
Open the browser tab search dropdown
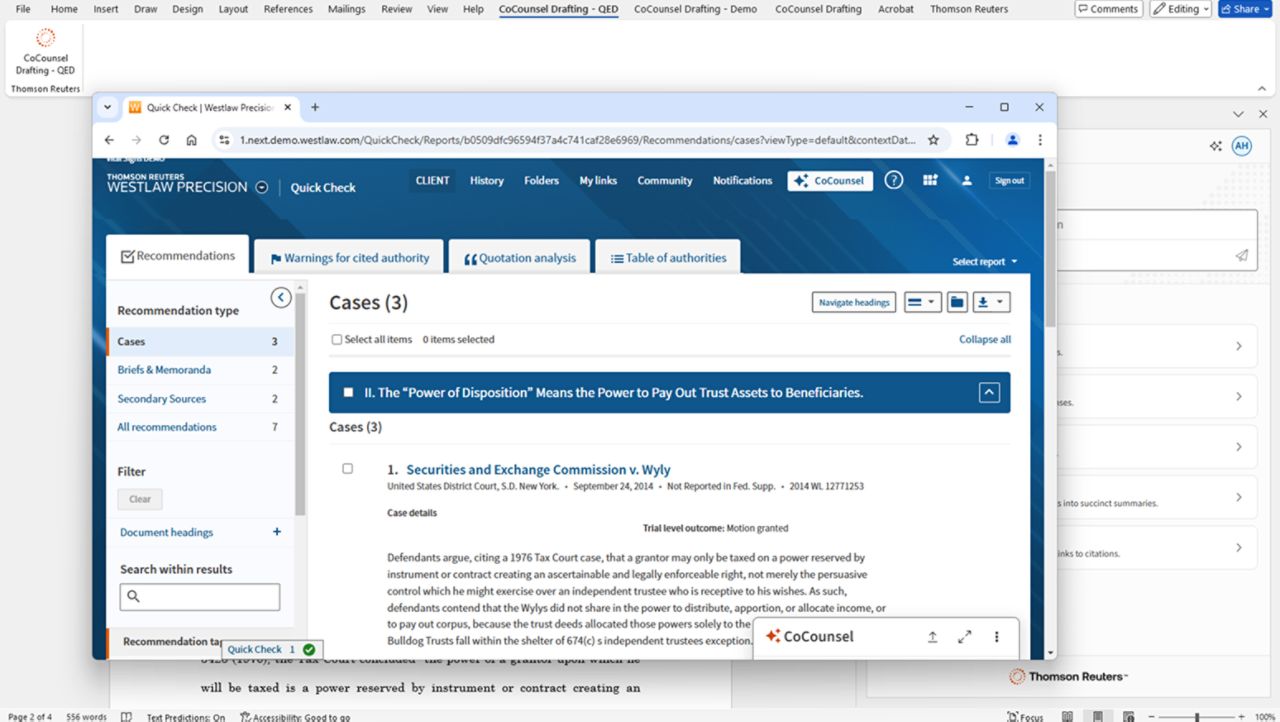(x=108, y=107)
